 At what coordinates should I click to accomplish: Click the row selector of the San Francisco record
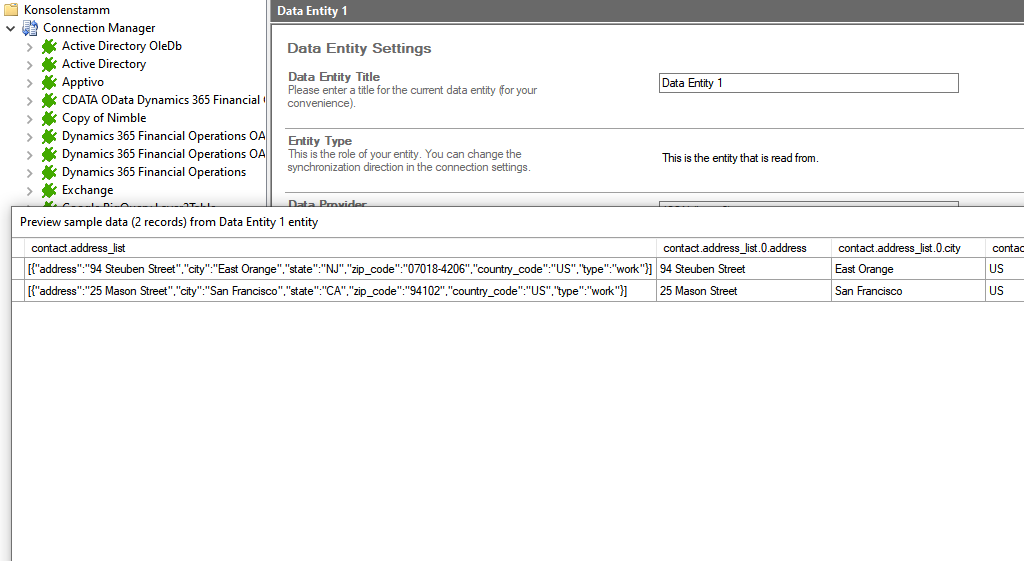[18, 291]
